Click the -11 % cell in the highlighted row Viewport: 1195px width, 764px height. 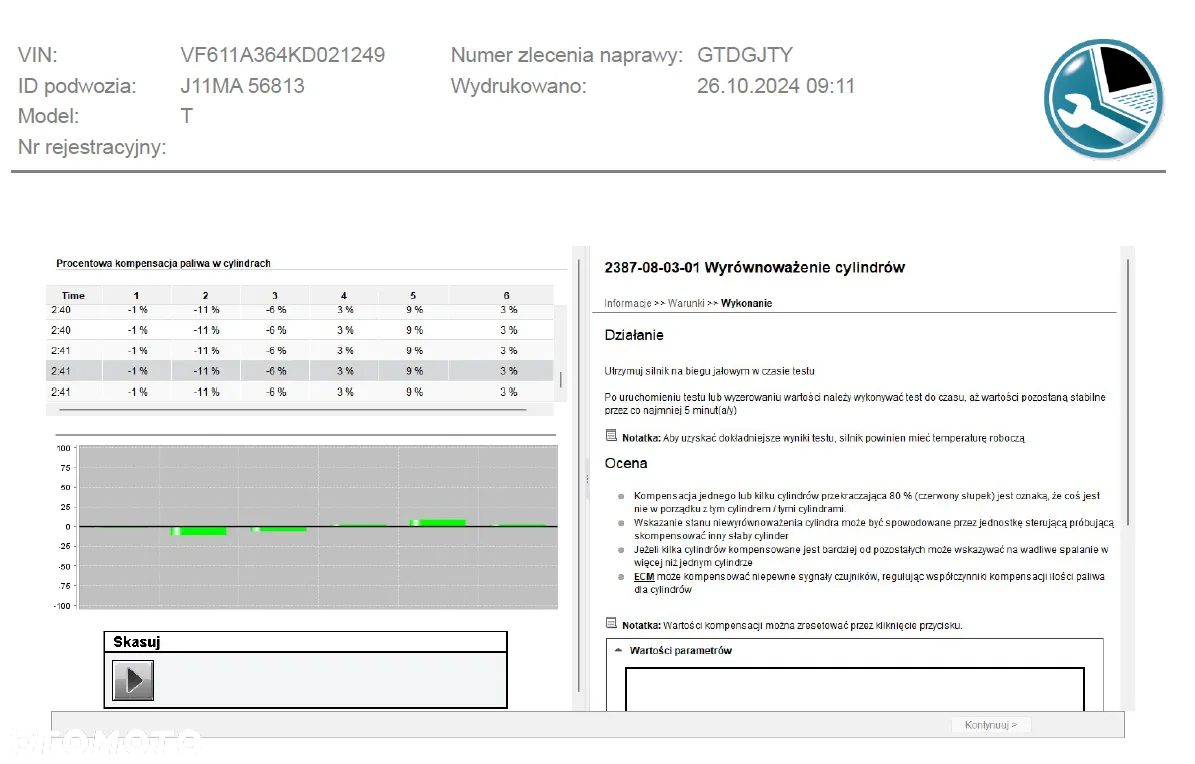click(206, 371)
